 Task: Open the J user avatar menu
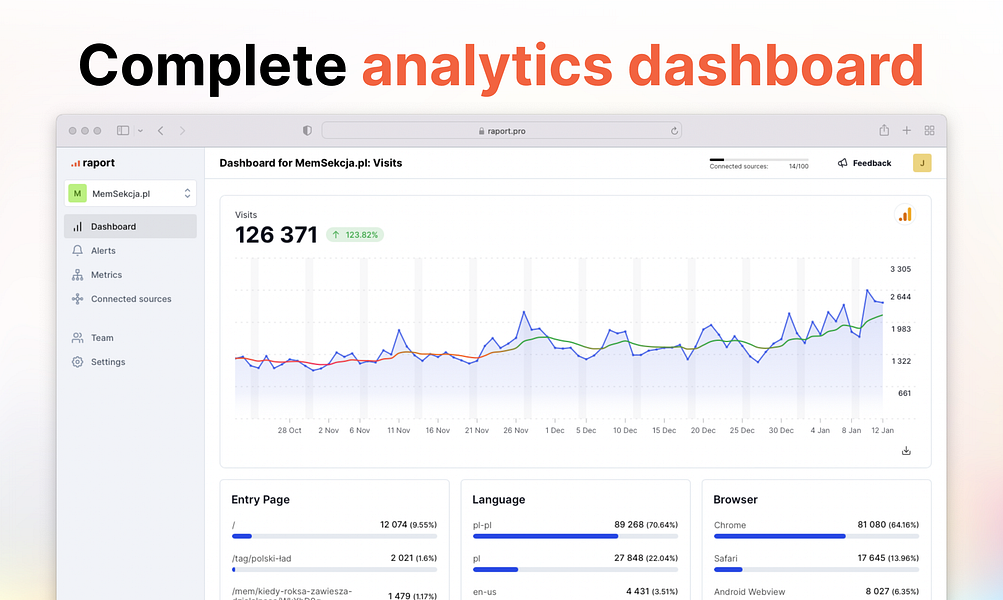tap(922, 163)
